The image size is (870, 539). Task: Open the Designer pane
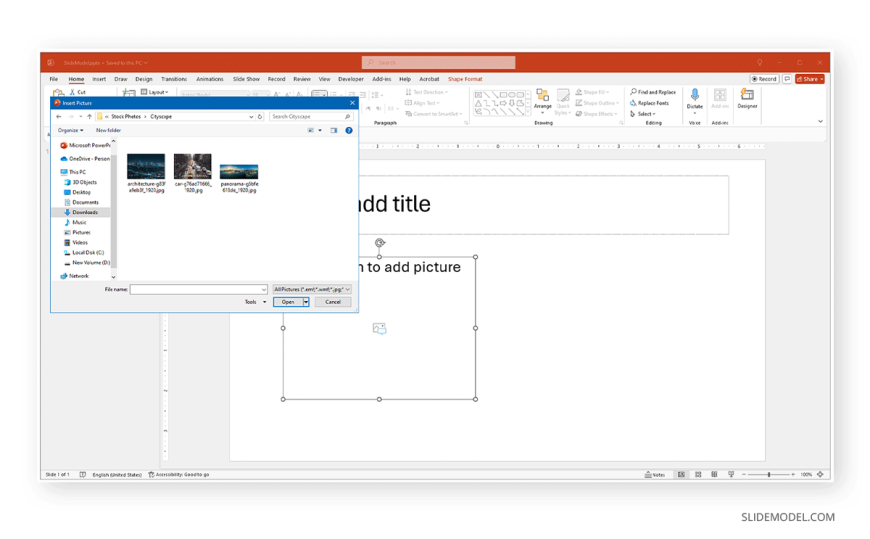[747, 99]
